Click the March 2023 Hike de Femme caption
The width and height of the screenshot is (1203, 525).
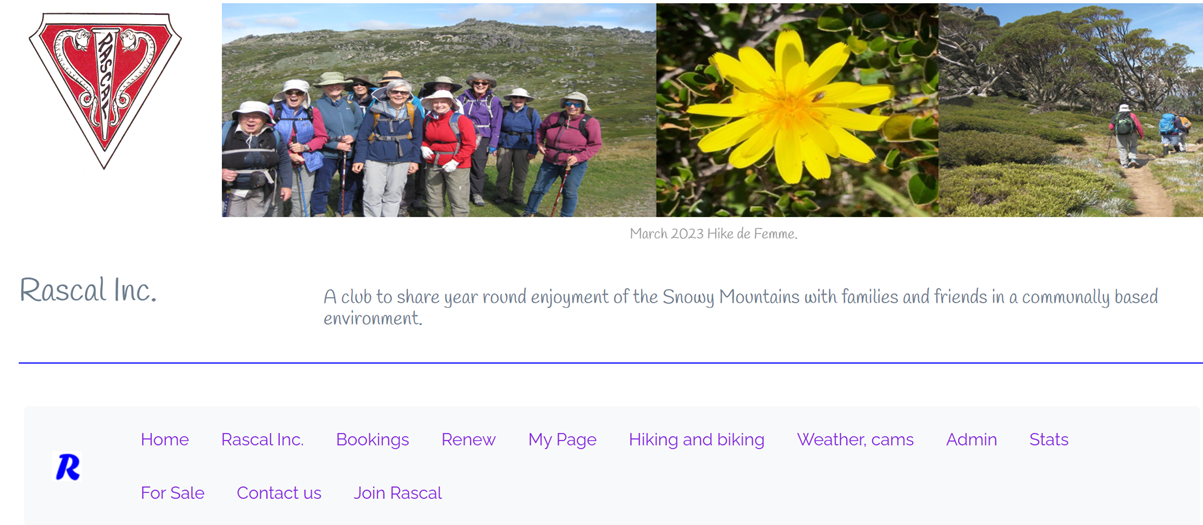(x=713, y=234)
